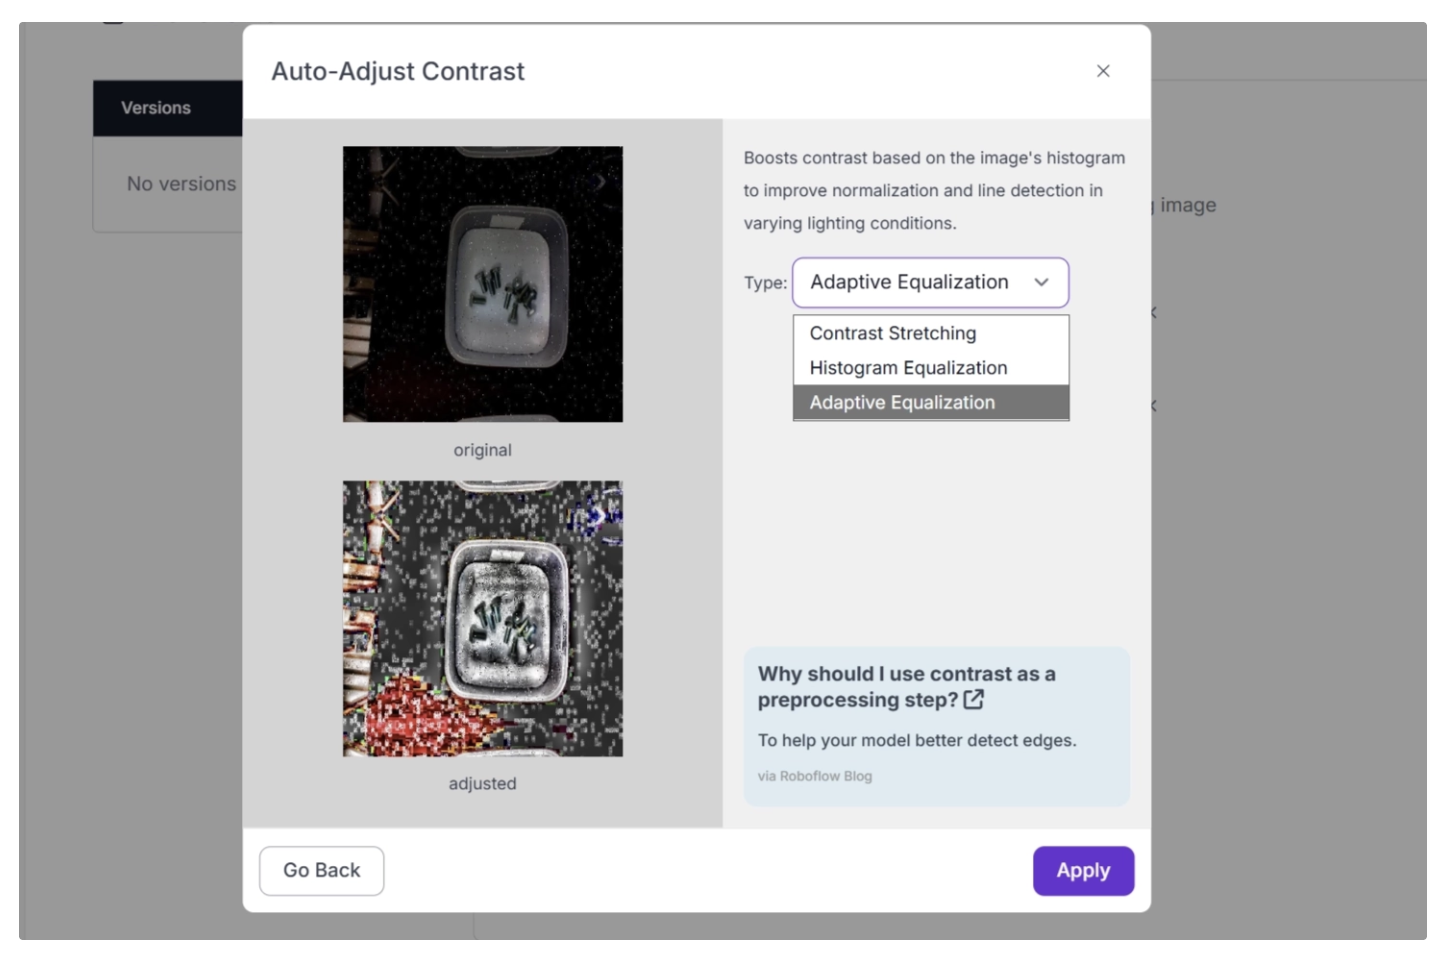1438x956 pixels.
Task: Click the Type: label
Action: (765, 283)
